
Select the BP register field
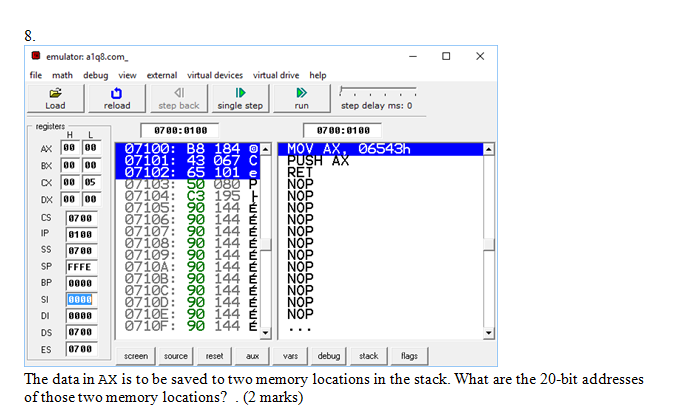pyautogui.click(x=81, y=283)
